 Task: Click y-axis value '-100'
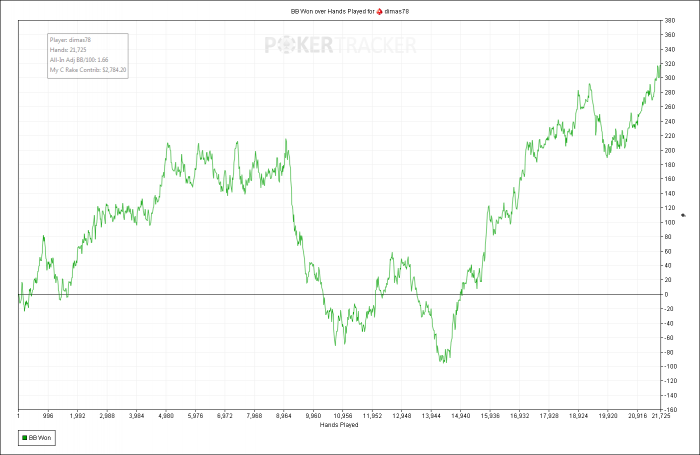coord(671,367)
